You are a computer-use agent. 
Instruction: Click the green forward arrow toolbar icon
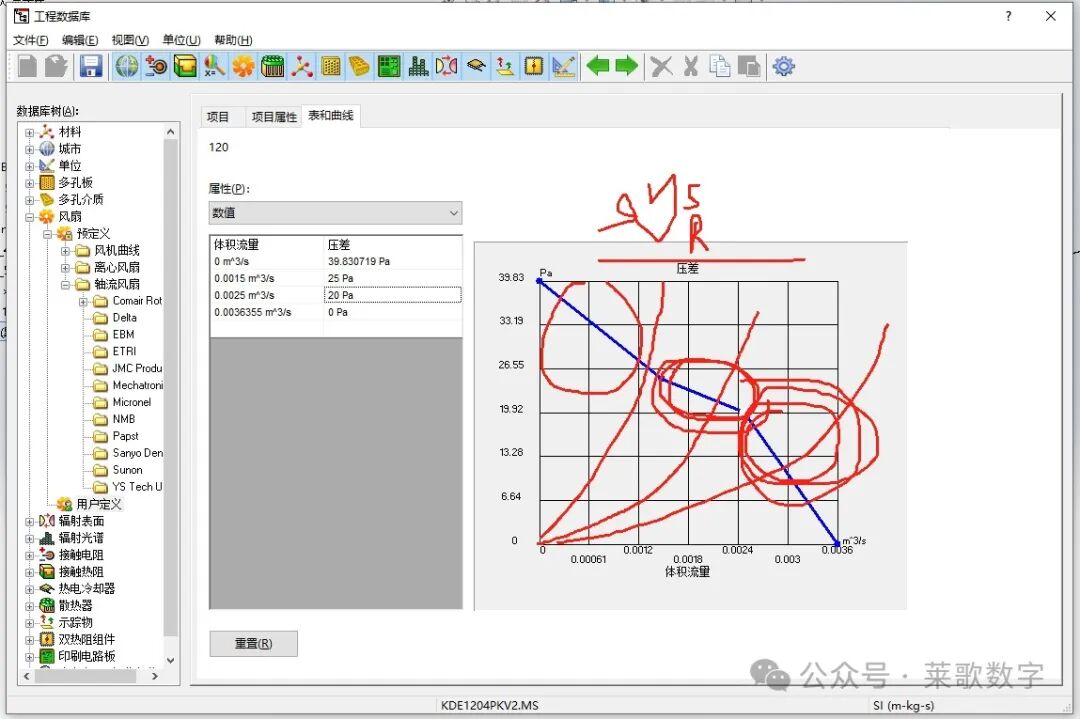pyautogui.click(x=625, y=66)
